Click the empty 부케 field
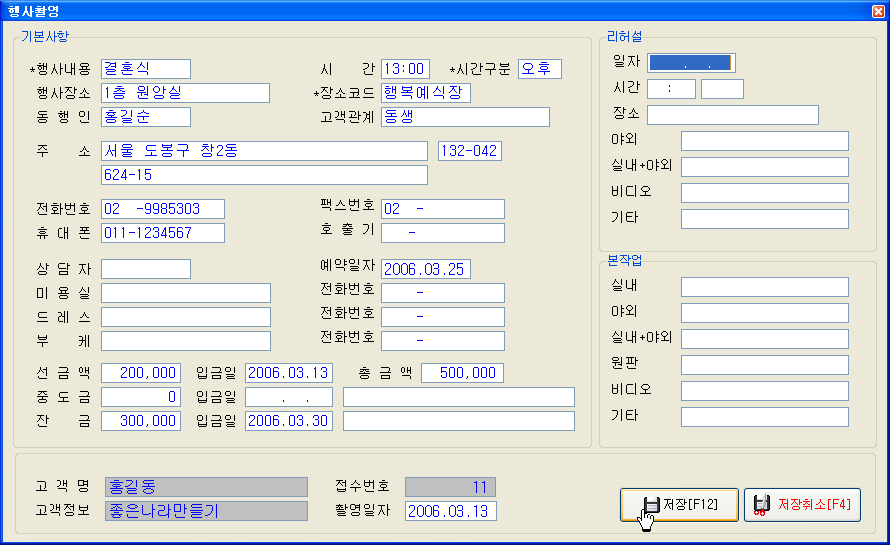890x545 pixels. [x=186, y=341]
